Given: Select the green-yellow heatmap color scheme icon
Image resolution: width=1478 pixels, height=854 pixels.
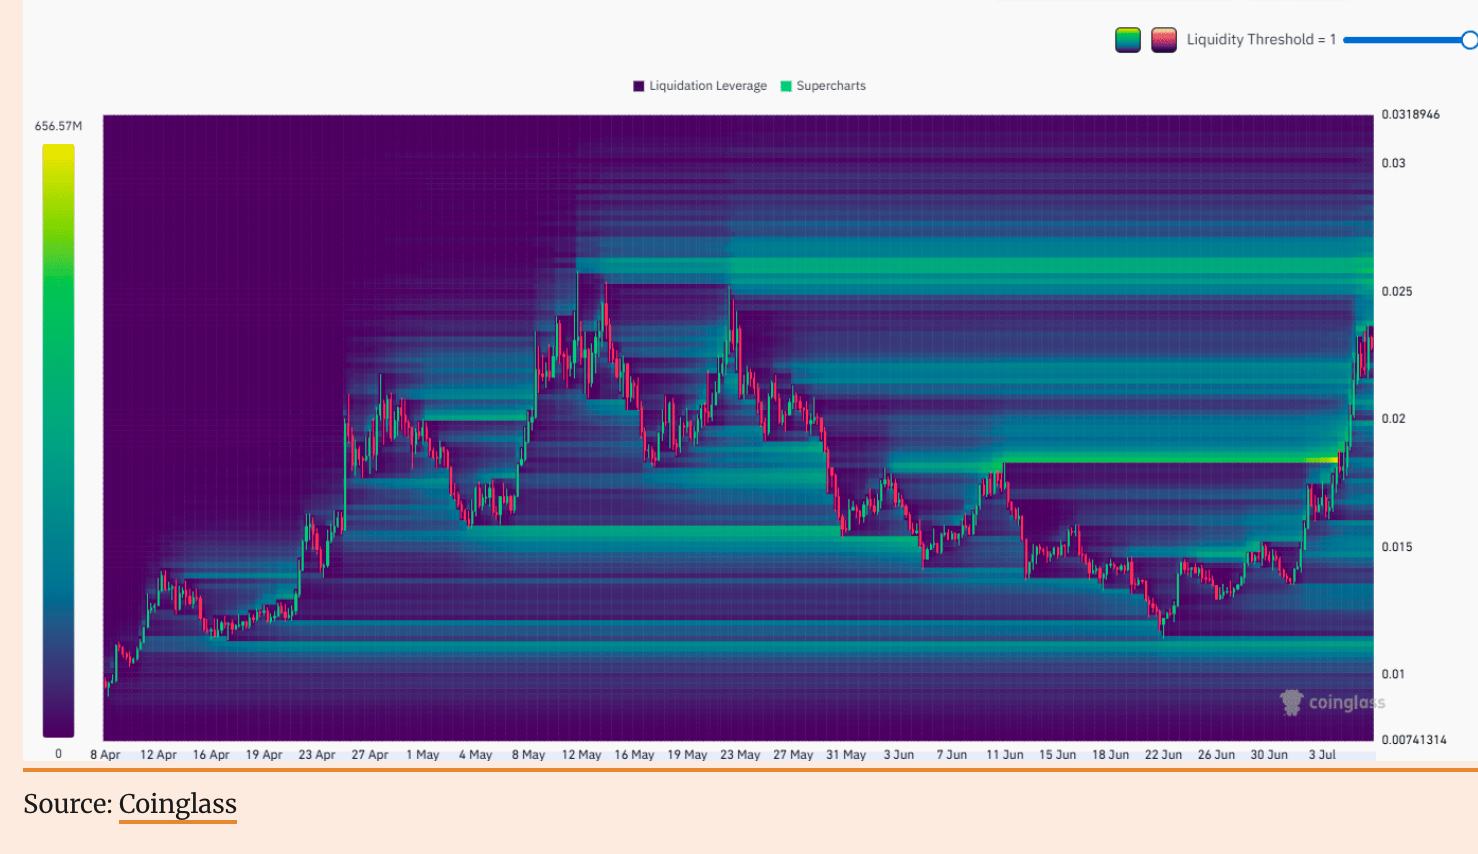Looking at the screenshot, I should tap(1127, 40).
